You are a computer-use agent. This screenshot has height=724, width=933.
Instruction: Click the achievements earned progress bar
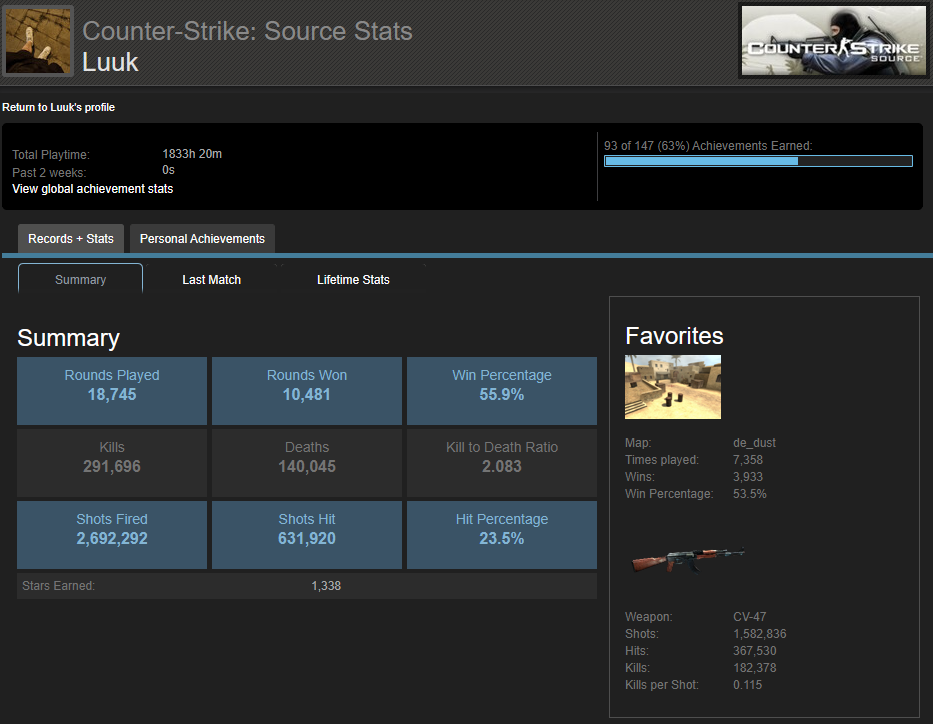click(758, 161)
